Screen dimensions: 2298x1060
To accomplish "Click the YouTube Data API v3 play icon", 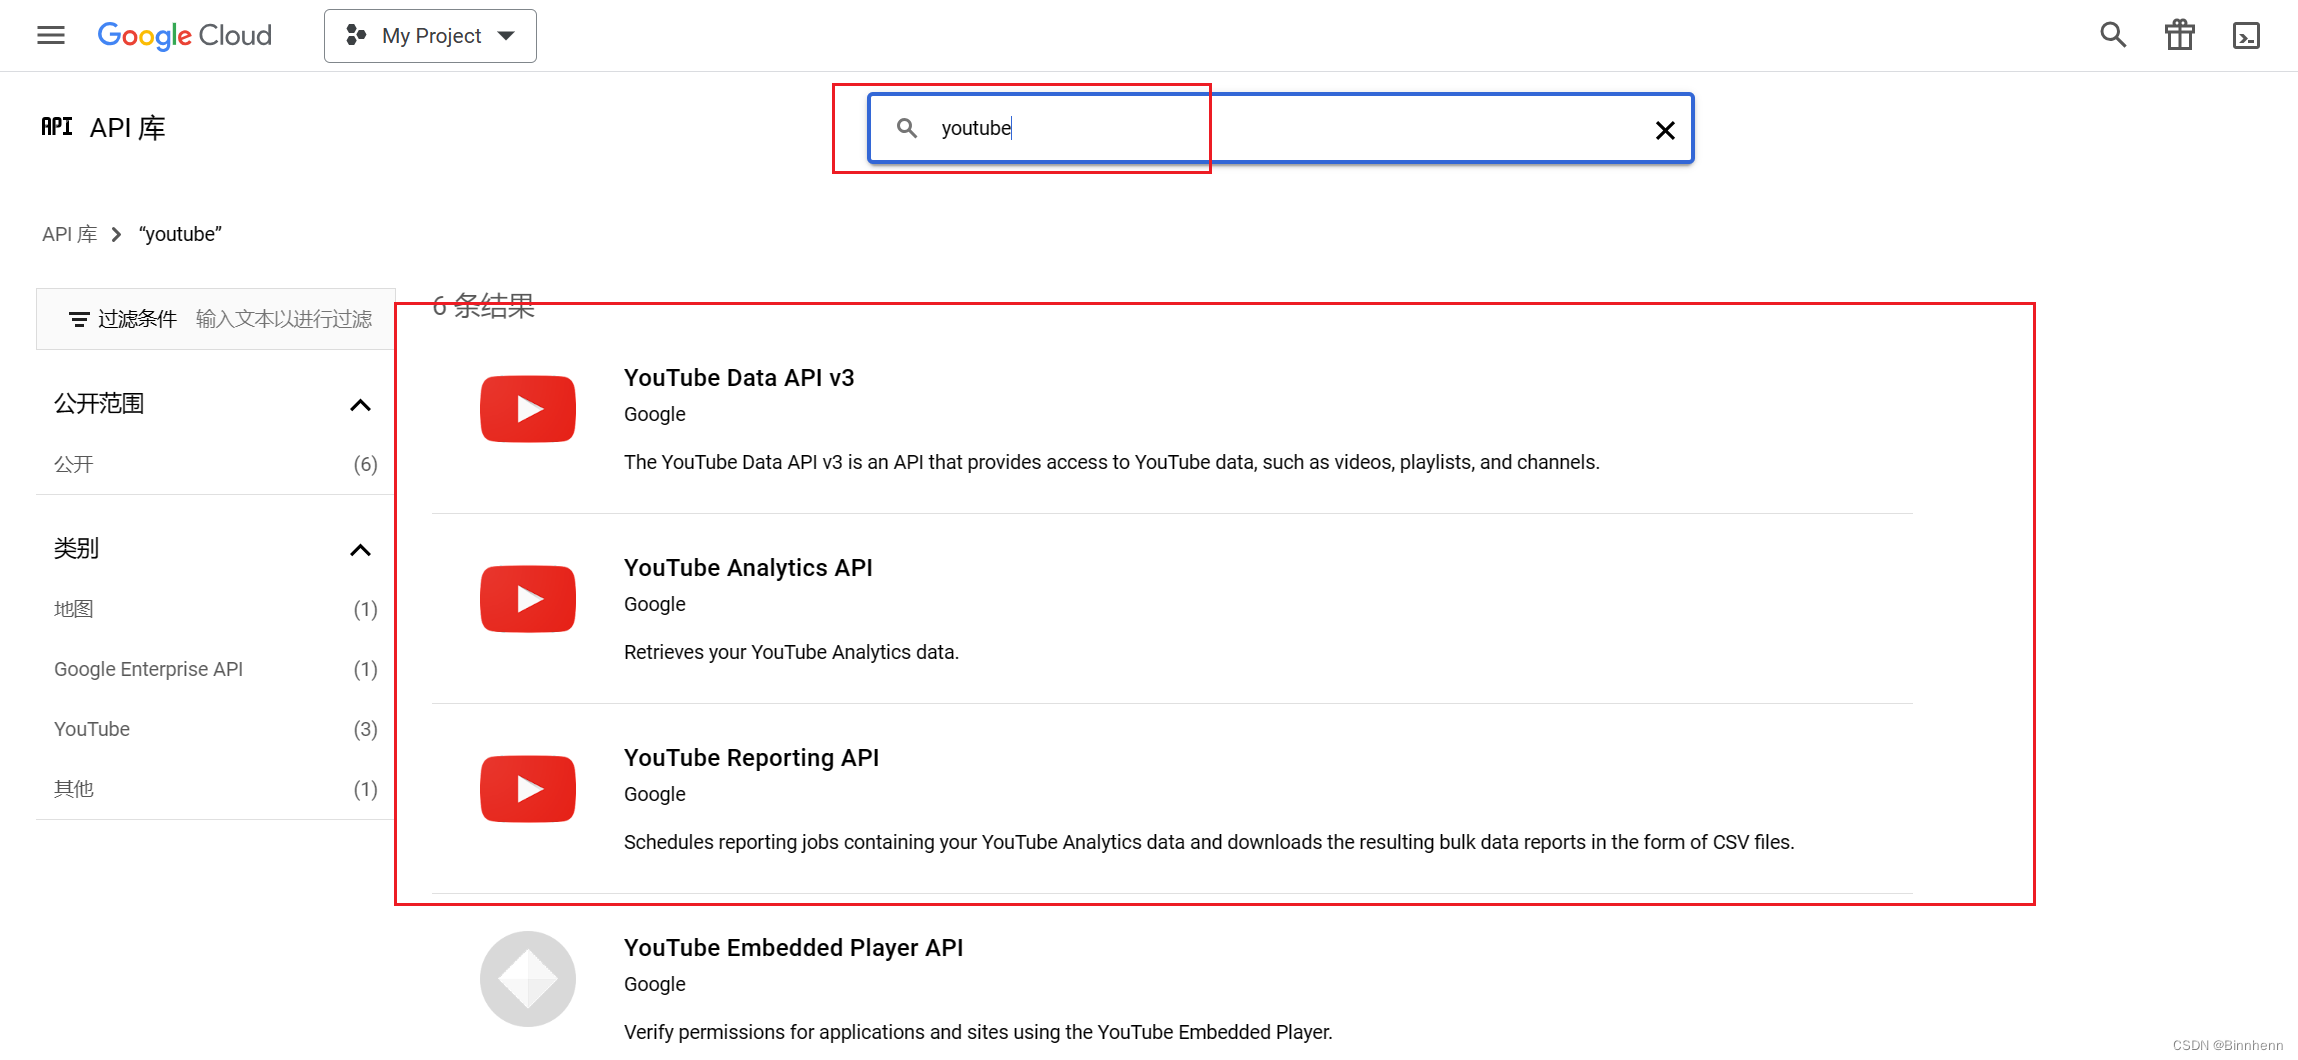I will click(527, 408).
